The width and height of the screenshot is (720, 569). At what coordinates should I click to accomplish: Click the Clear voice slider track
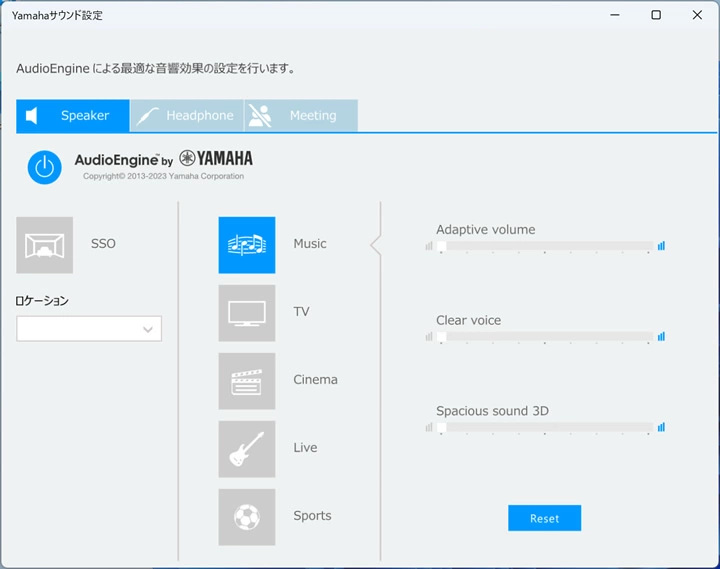click(x=545, y=337)
